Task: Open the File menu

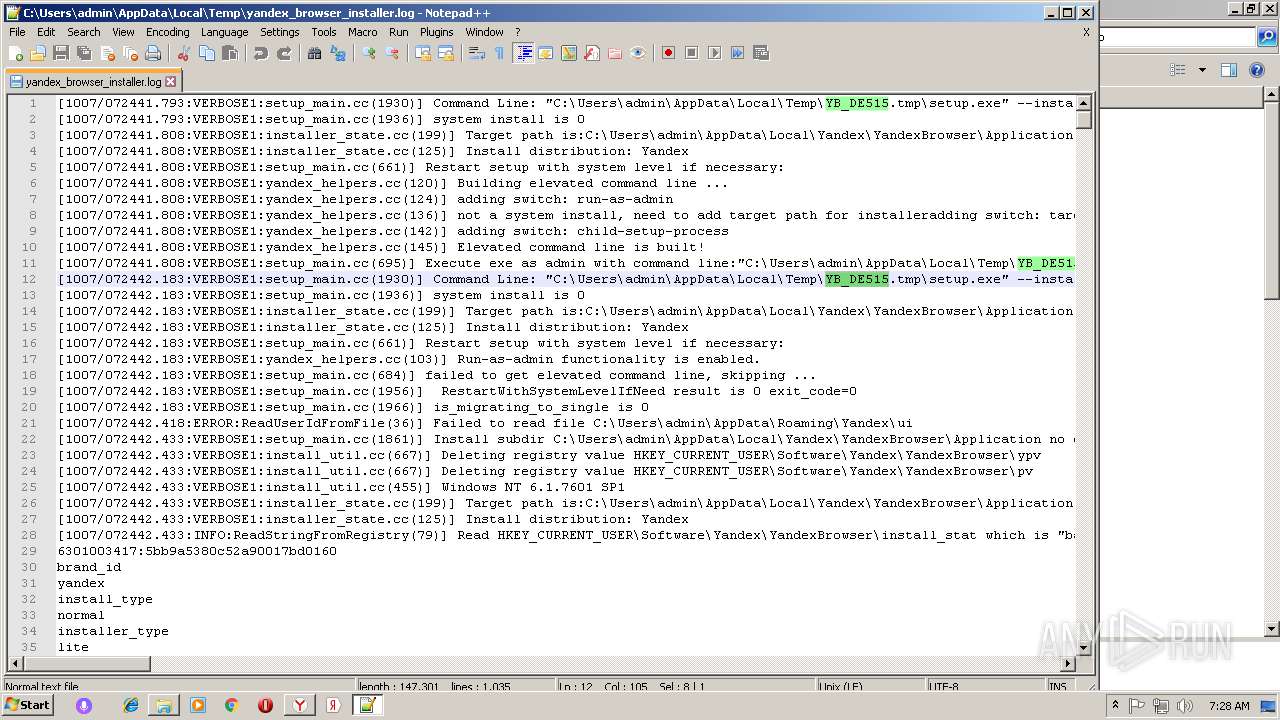Action: pos(17,32)
